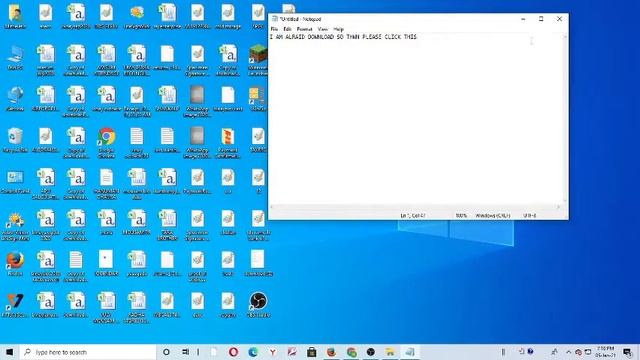Click the UTF-8 encoding status entry
The width and height of the screenshot is (640, 360).
tap(529, 216)
